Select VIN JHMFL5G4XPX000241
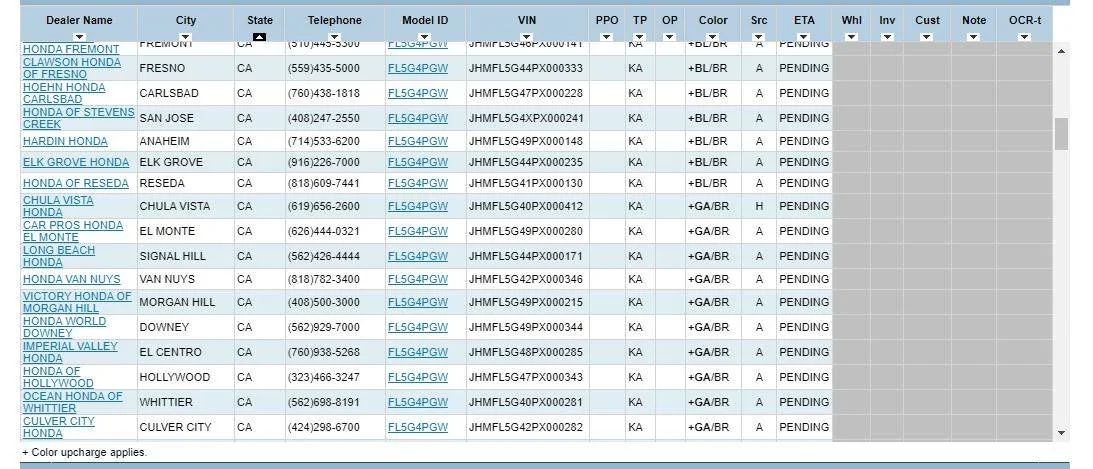This screenshot has height=469, width=1093. tap(526, 118)
